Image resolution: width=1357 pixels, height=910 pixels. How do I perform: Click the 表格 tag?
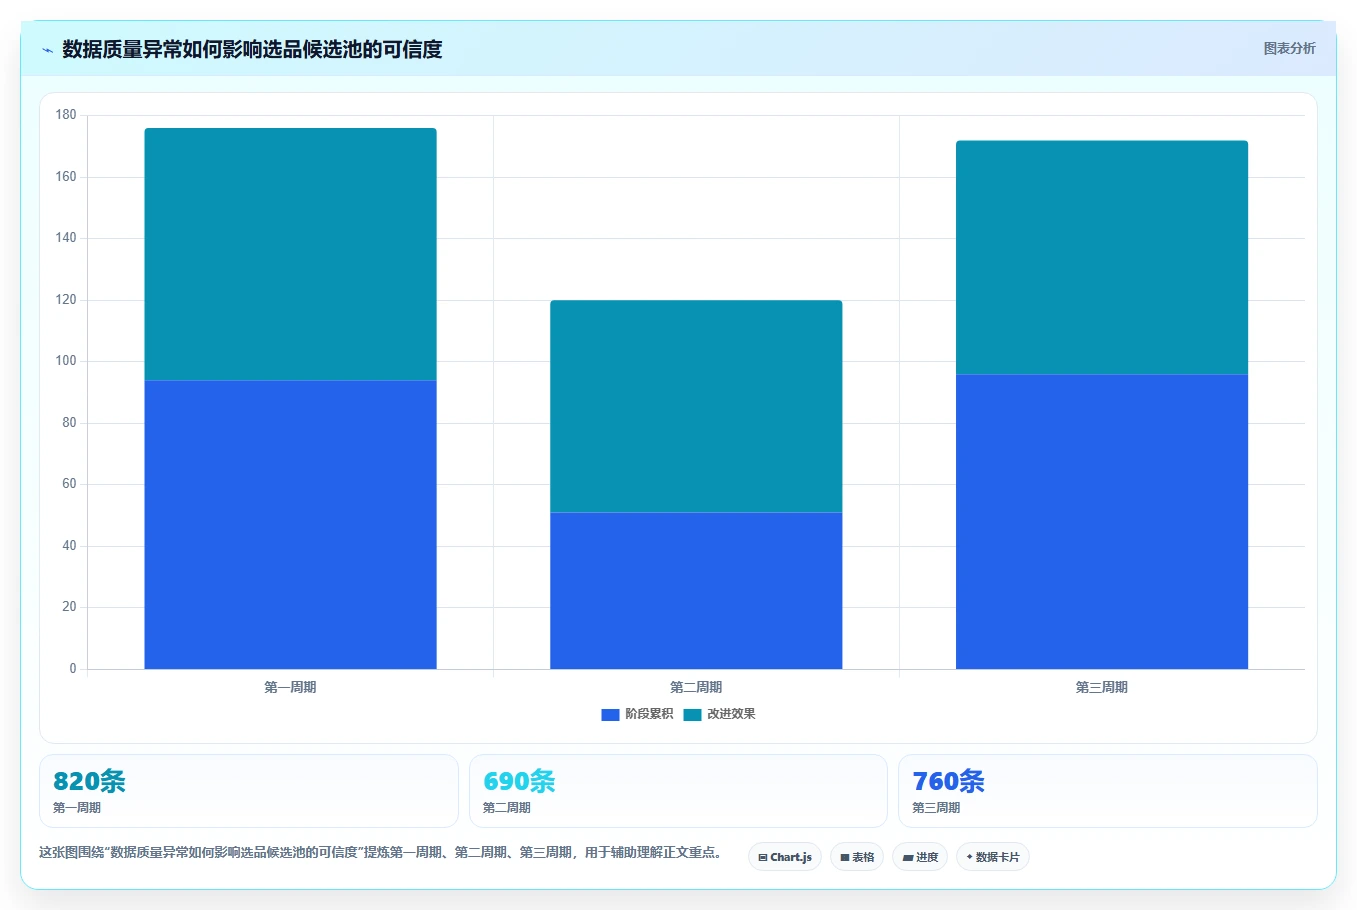[857, 857]
